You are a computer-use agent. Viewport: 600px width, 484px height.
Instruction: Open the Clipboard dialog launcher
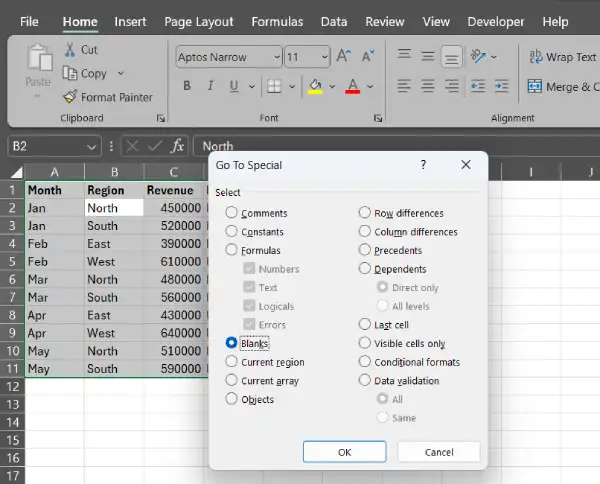pyautogui.click(x=161, y=119)
